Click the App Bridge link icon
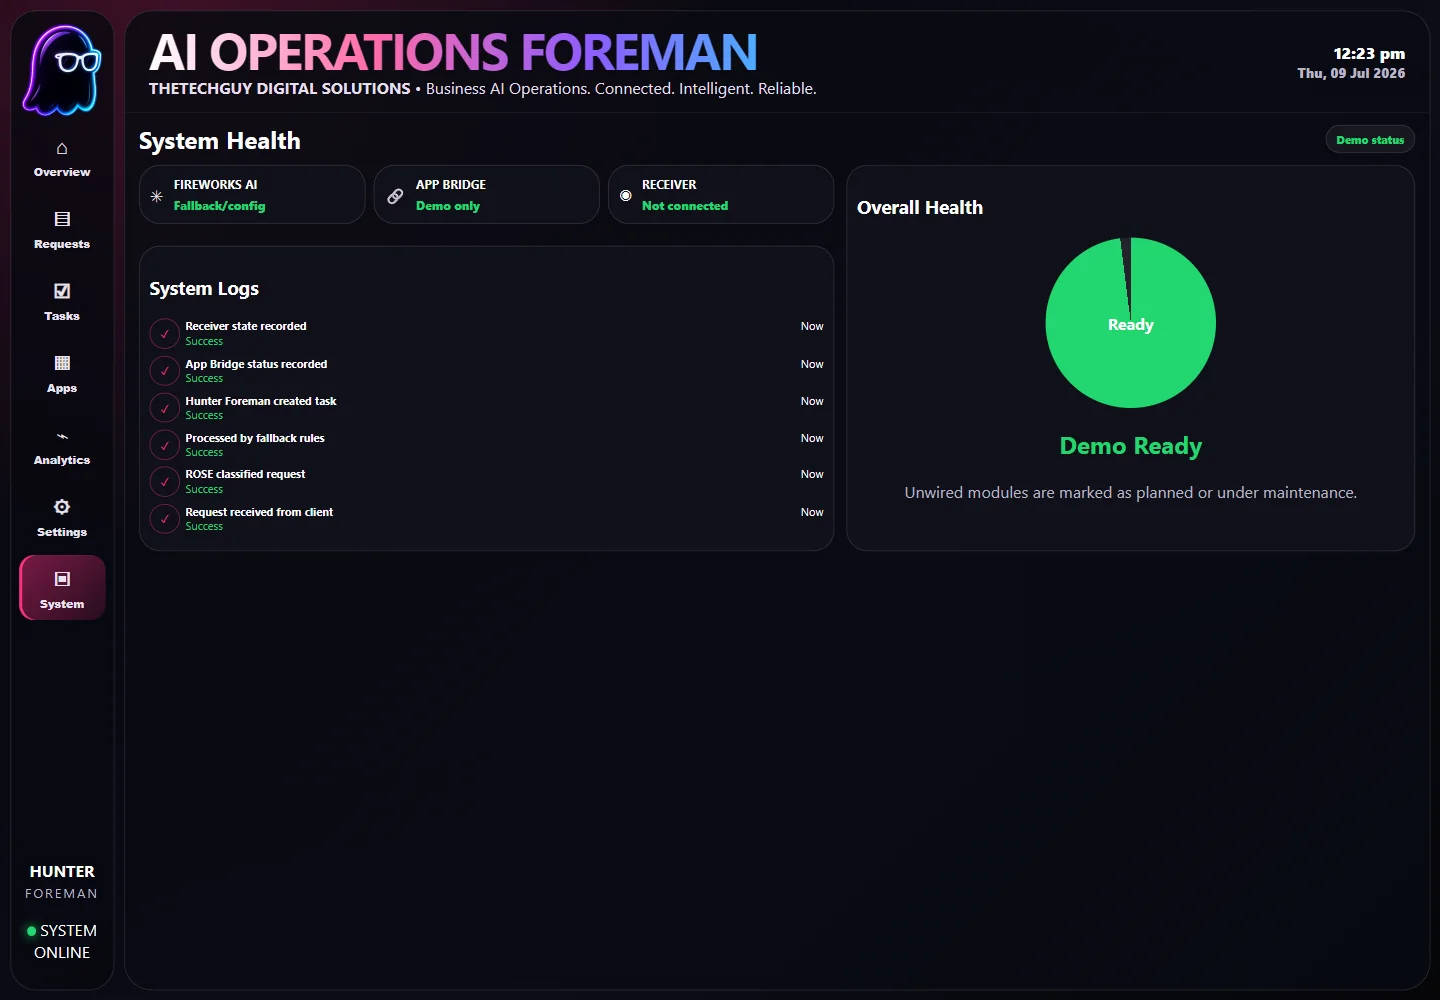Viewport: 1440px width, 1000px height. click(x=395, y=196)
